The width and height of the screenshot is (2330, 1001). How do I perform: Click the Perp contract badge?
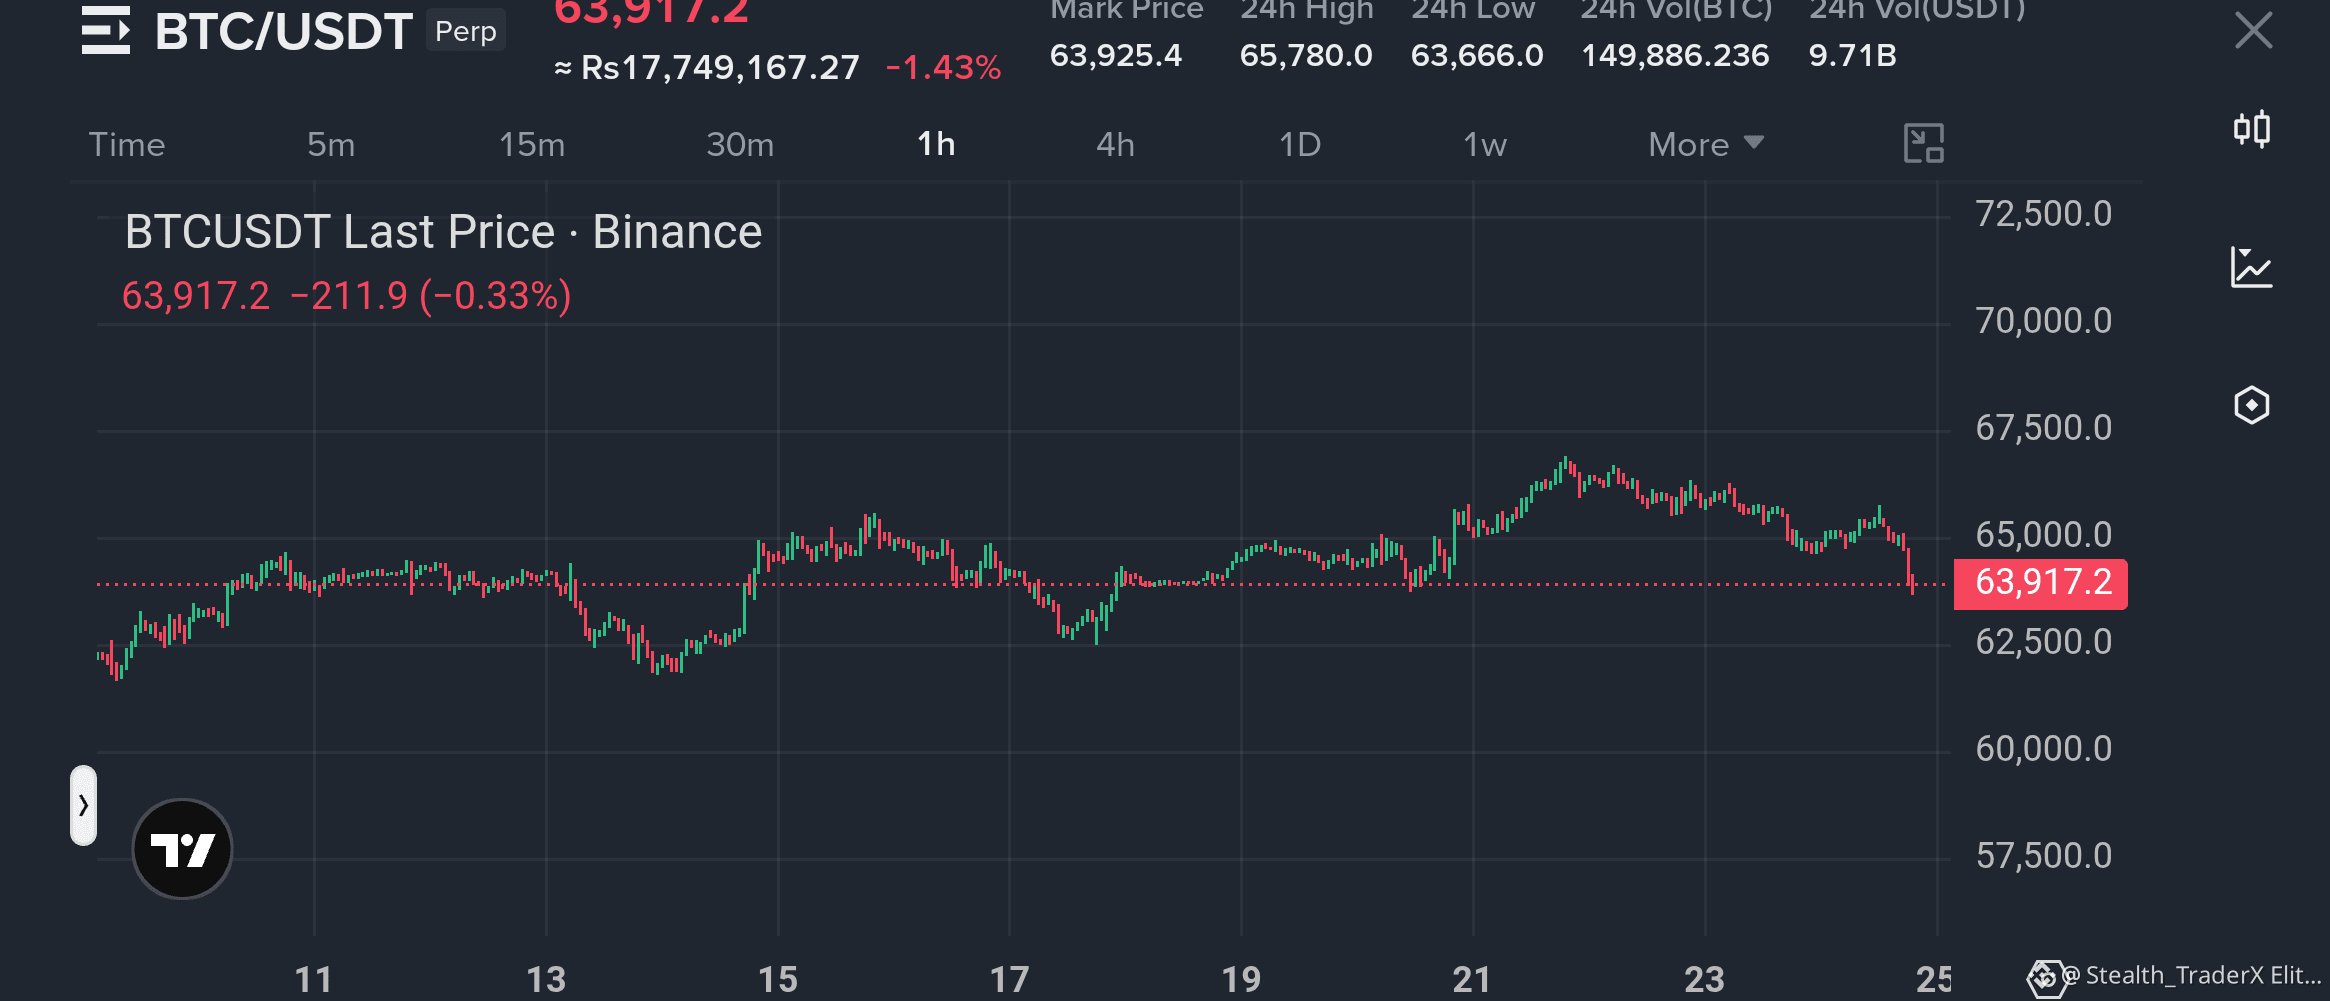pyautogui.click(x=466, y=31)
